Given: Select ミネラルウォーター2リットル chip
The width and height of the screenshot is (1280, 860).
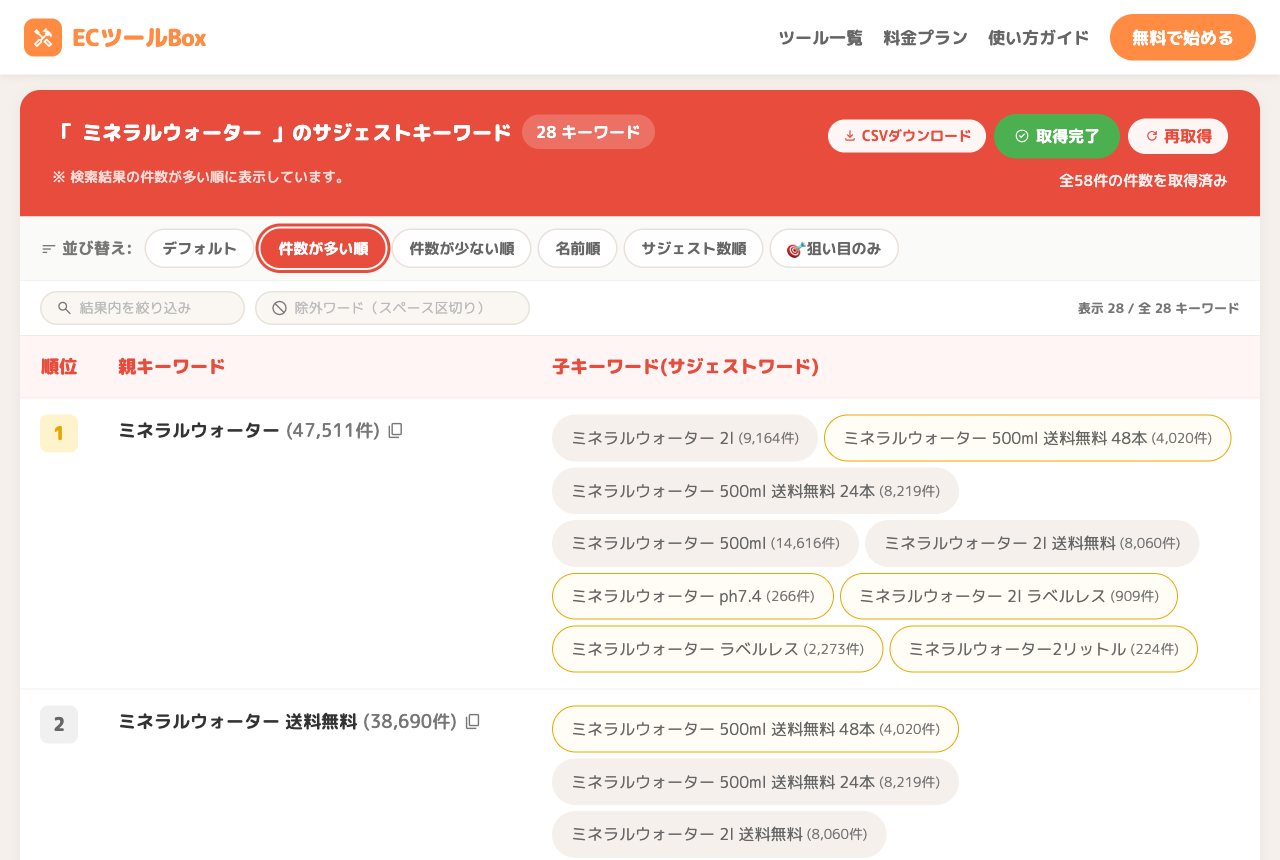Looking at the screenshot, I should click(1043, 649).
